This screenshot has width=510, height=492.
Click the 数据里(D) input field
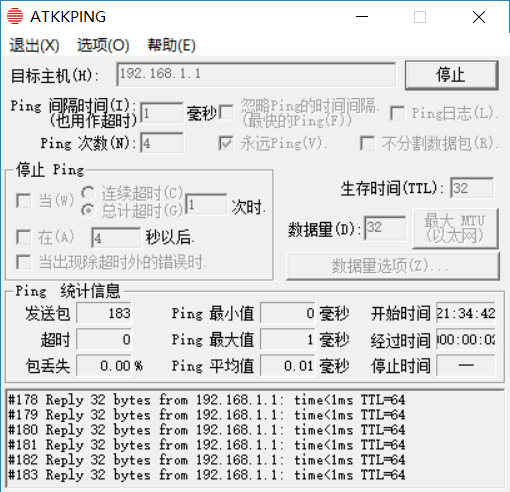point(385,228)
